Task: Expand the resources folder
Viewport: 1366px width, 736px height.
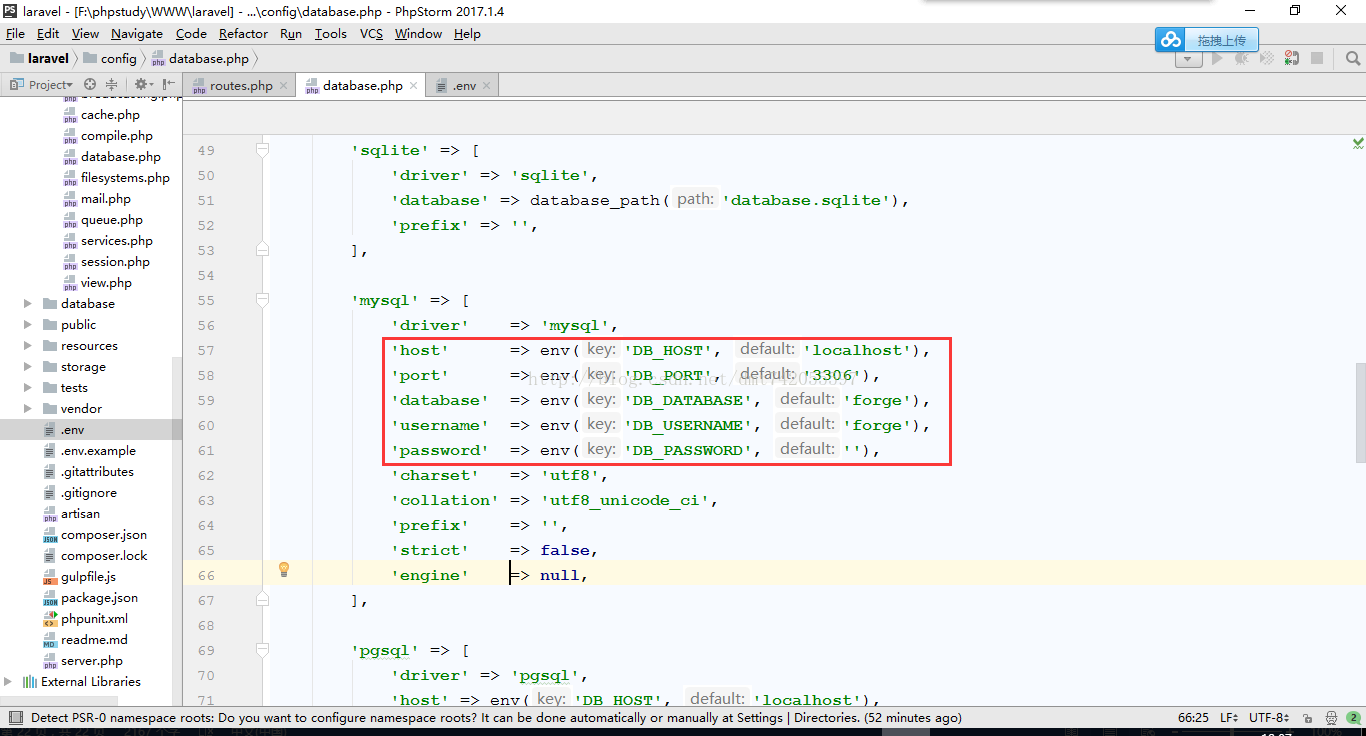Action: (28, 346)
